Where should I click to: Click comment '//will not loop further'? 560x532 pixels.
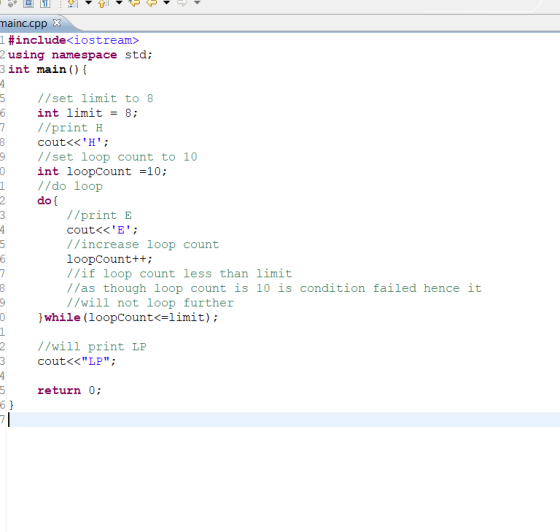(x=150, y=303)
